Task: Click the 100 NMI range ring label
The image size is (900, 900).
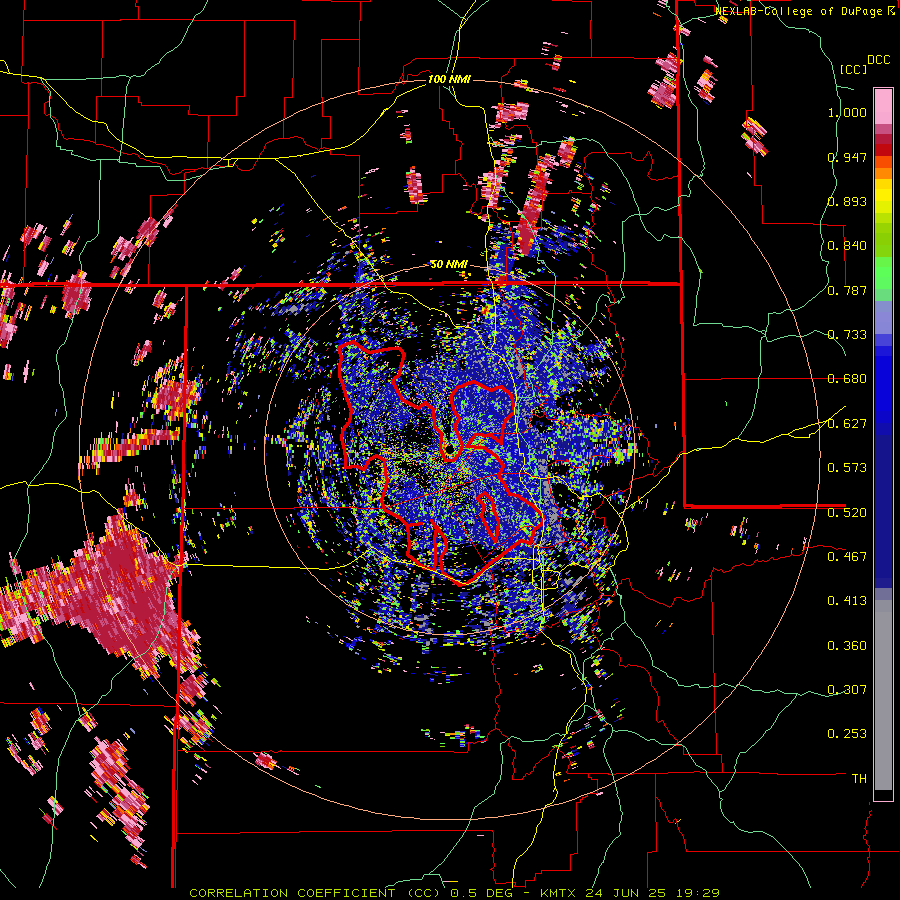Action: coord(449,79)
